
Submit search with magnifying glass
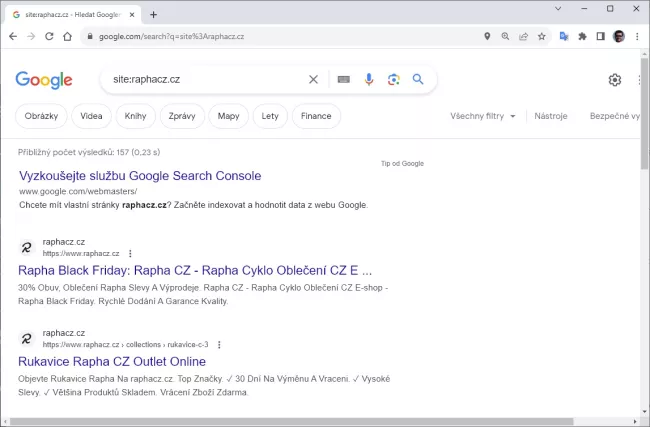(x=418, y=79)
